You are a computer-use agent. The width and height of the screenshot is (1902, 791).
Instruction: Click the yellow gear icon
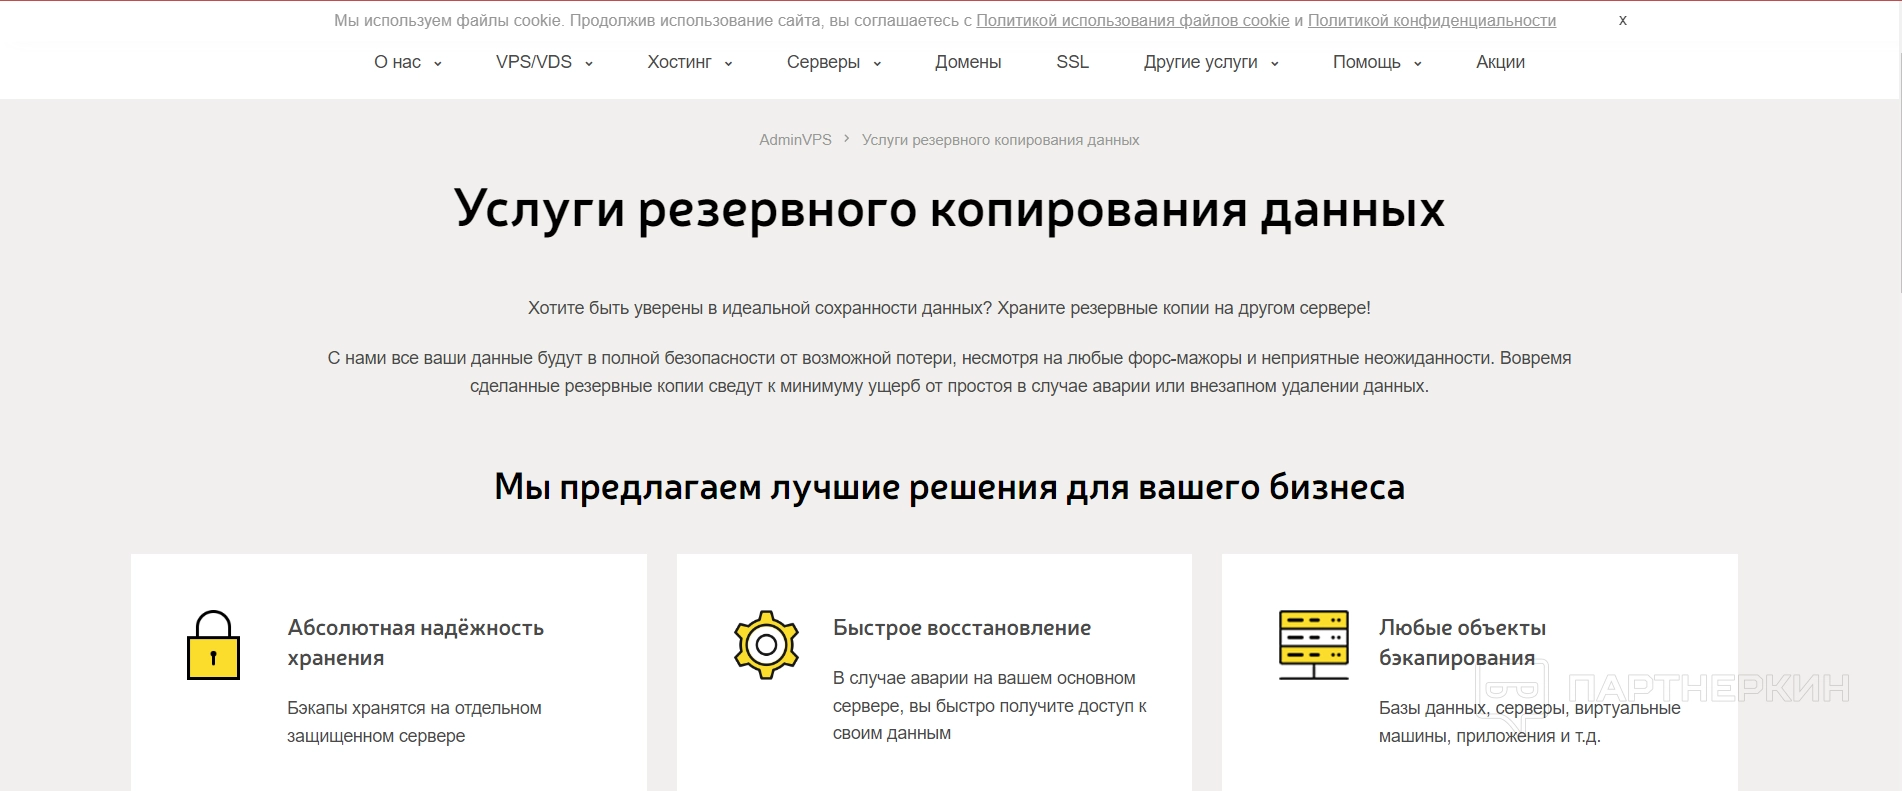point(766,645)
